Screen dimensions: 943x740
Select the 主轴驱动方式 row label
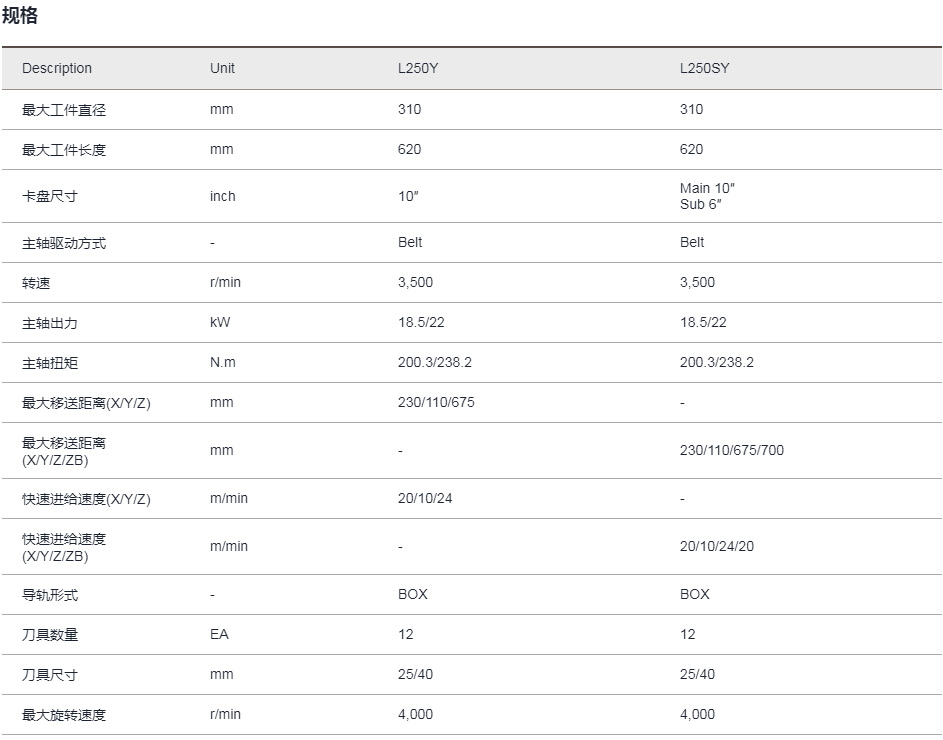[64, 243]
